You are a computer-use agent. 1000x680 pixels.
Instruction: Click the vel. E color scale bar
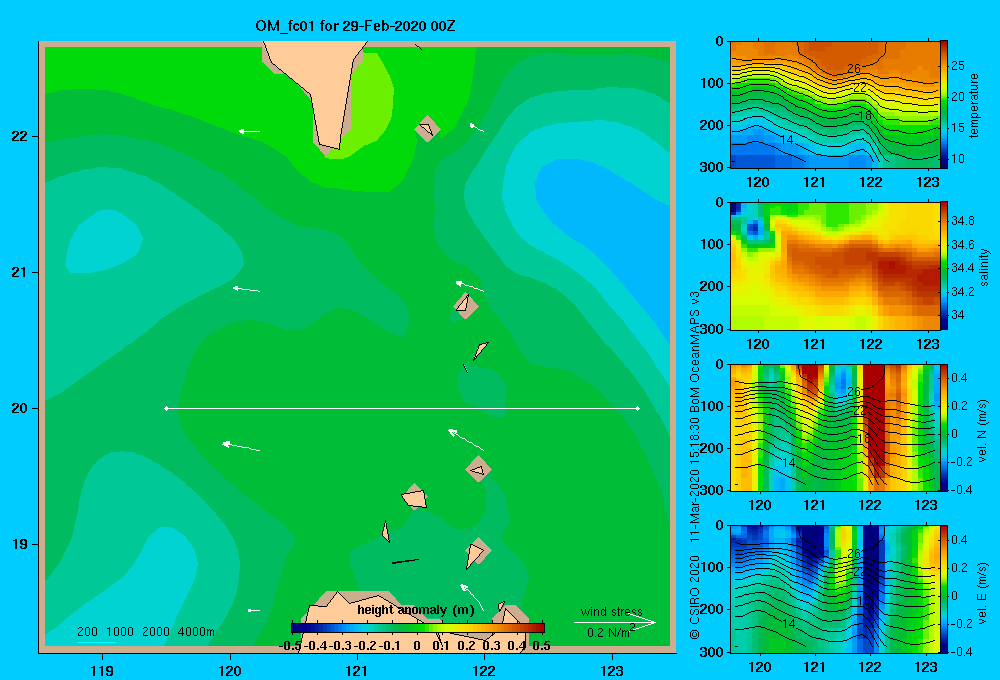click(944, 589)
